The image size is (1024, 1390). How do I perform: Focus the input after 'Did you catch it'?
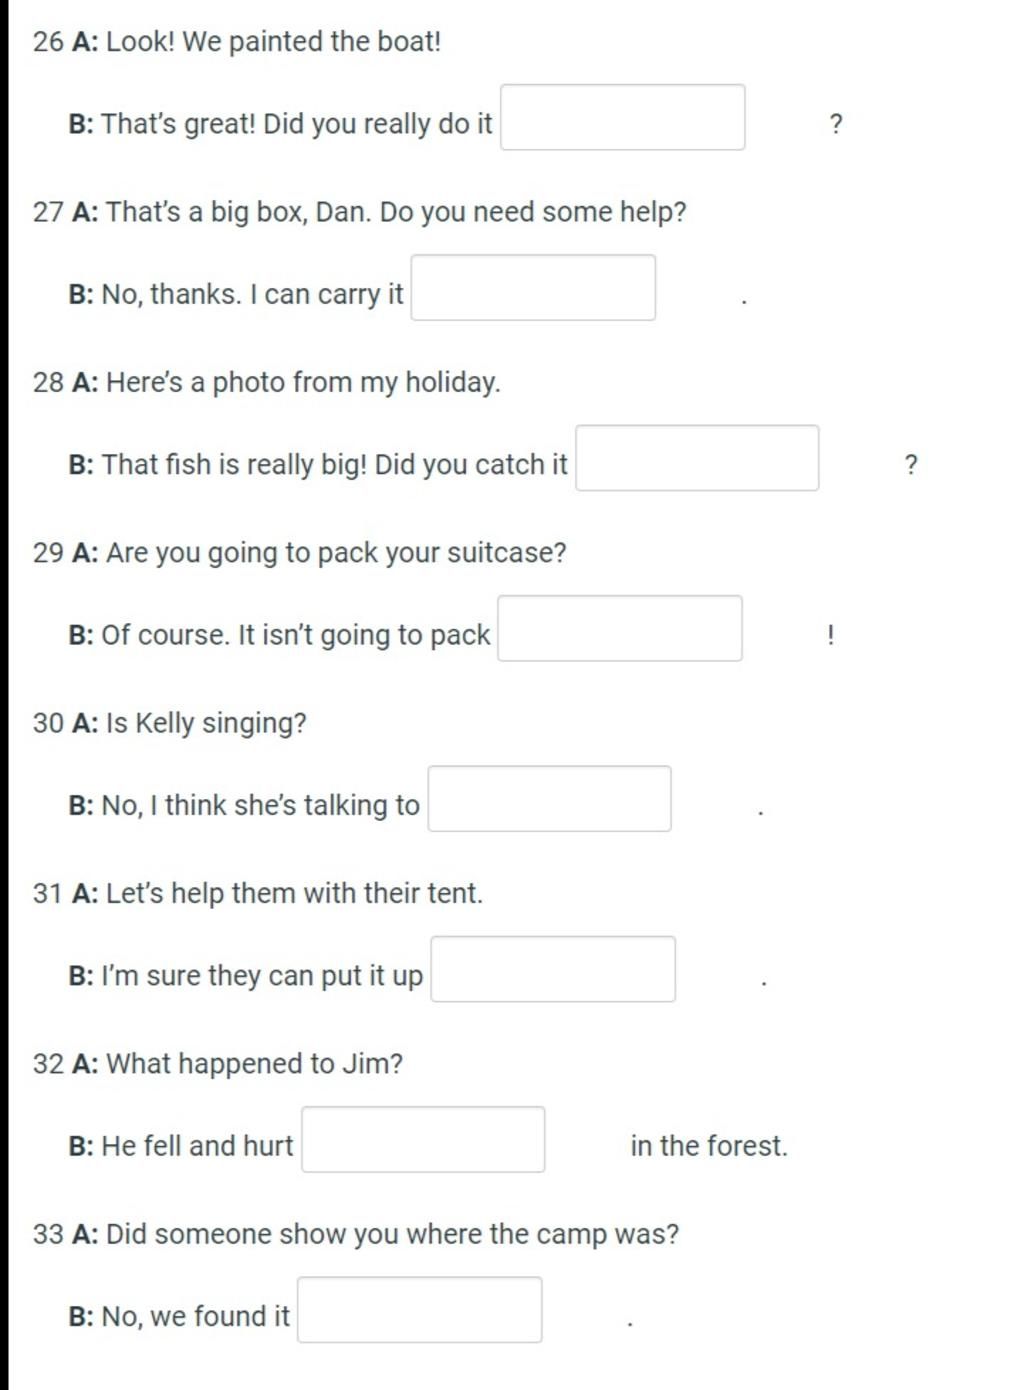pos(697,458)
